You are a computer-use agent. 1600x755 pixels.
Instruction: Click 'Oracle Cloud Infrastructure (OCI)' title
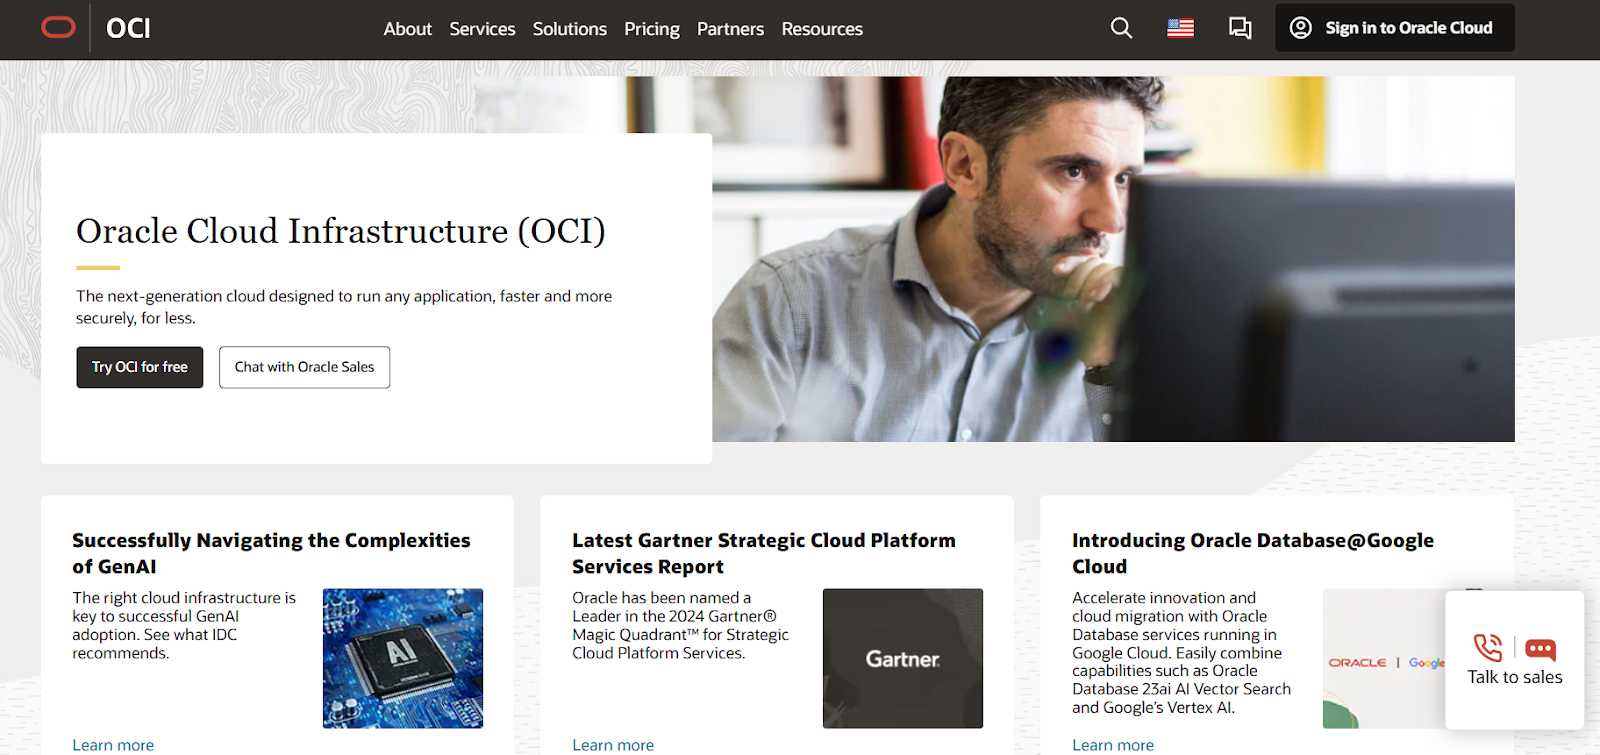[x=341, y=231]
